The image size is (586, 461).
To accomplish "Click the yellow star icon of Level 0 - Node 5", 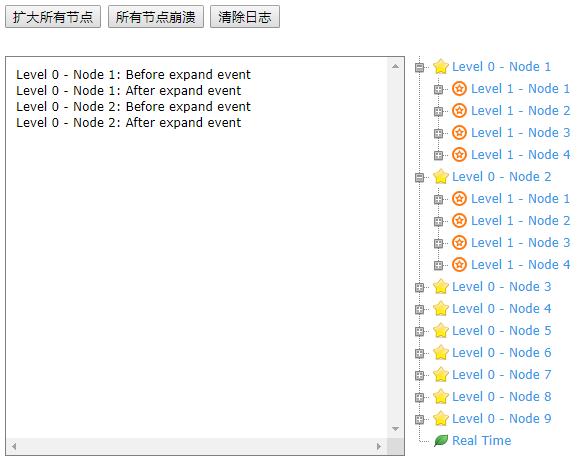I will (441, 331).
